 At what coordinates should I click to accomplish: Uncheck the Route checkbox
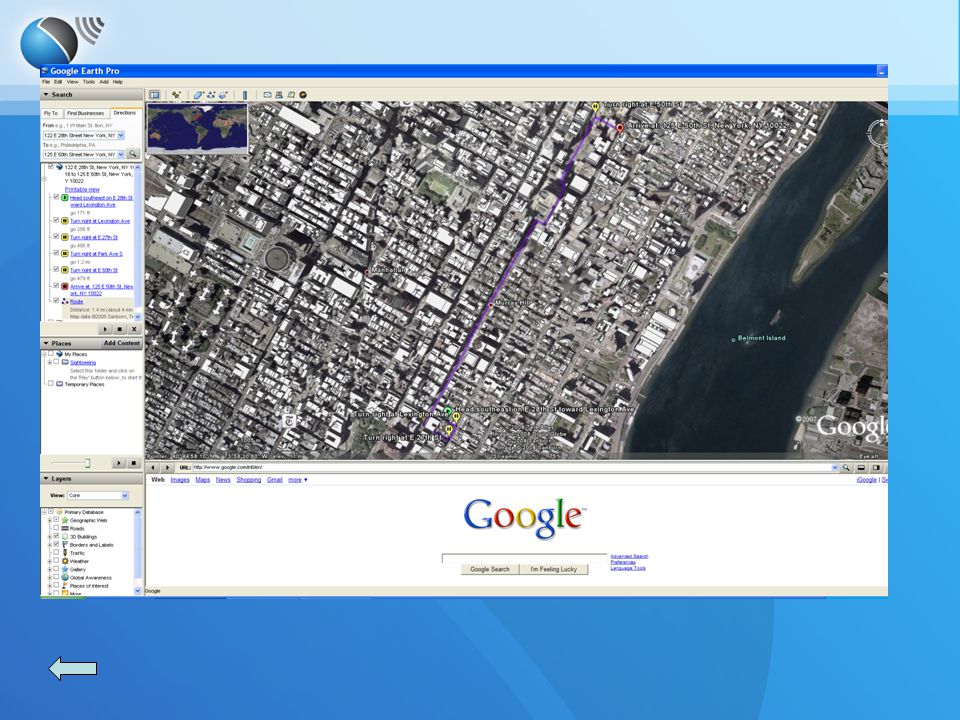tap(56, 301)
